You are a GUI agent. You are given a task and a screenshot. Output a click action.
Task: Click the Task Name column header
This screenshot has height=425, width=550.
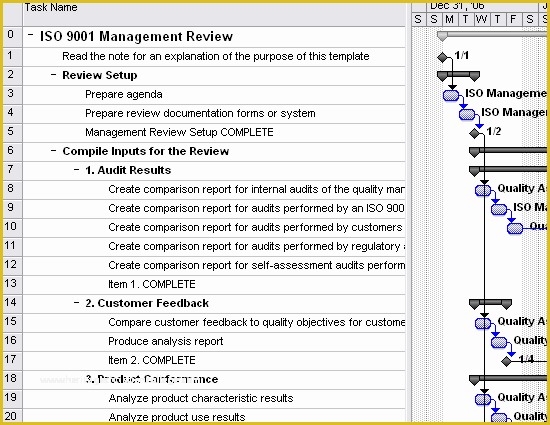click(214, 14)
